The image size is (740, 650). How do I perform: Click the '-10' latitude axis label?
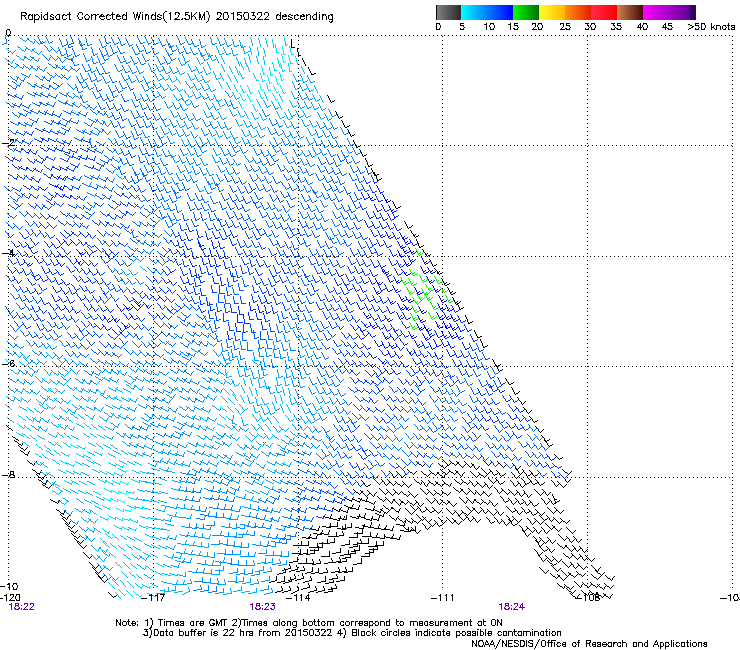(9, 586)
